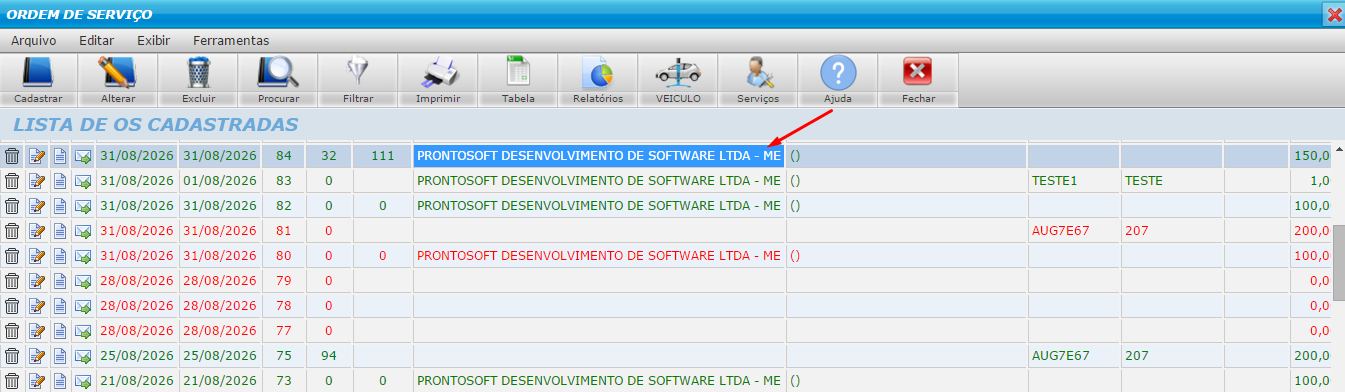Open the Editar menu
The image size is (1345, 392).
(96, 40)
